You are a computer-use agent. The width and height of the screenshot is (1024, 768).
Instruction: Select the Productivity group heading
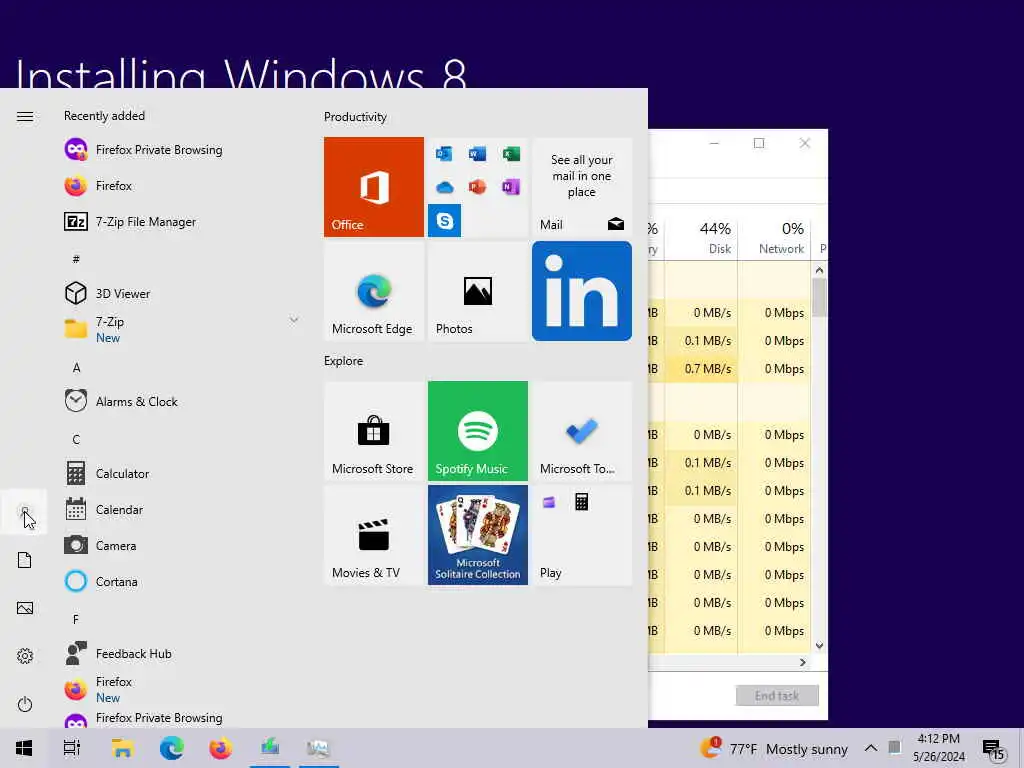[x=355, y=117]
